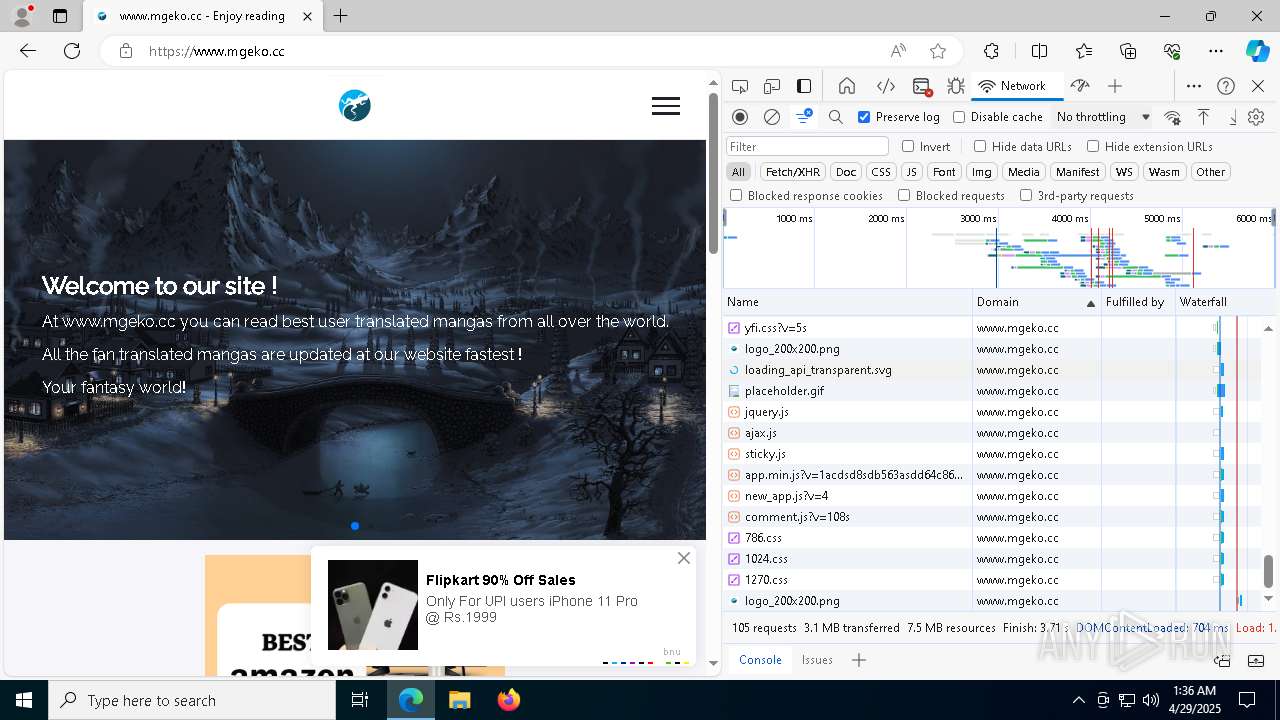Add more tools with the plus icon
The width and height of the screenshot is (1280, 720).
pos(1115,86)
